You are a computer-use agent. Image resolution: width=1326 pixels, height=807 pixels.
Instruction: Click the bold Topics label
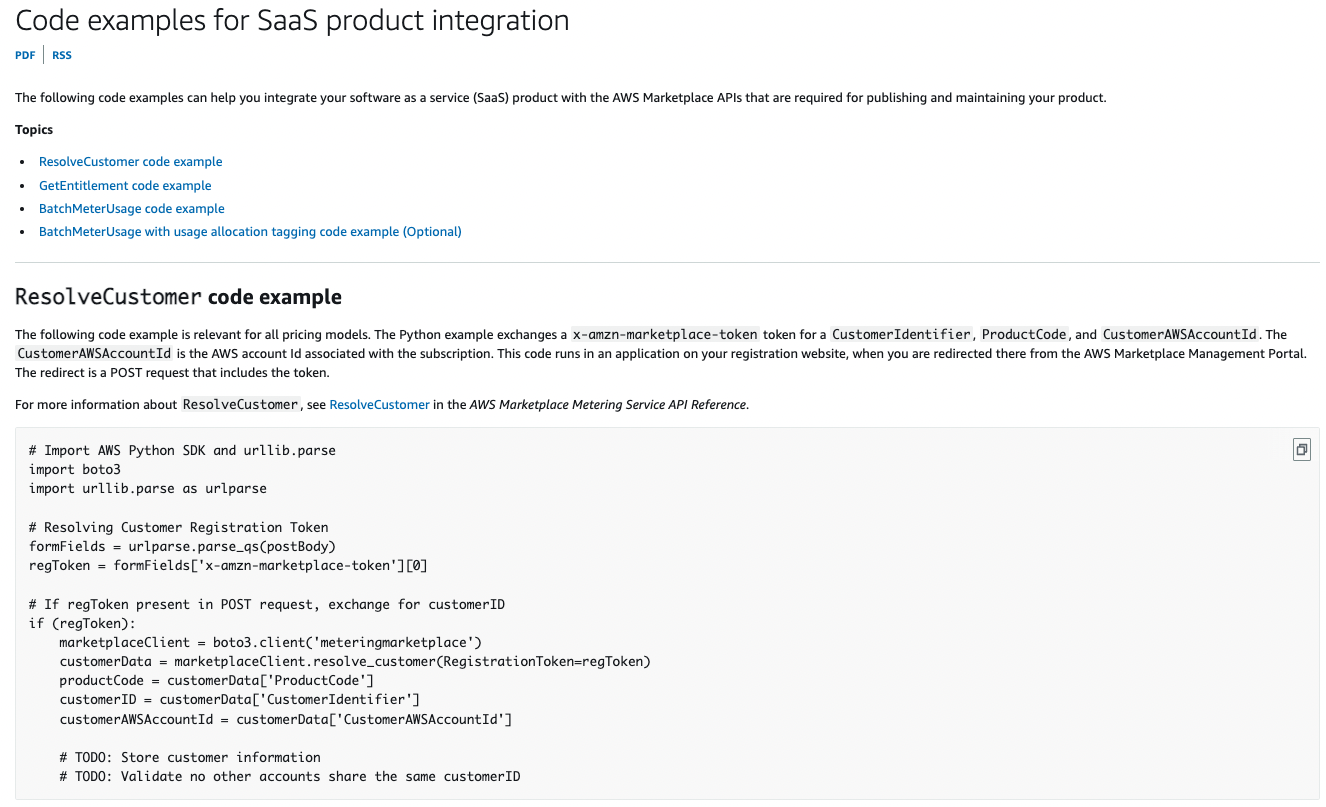pyautogui.click(x=34, y=130)
